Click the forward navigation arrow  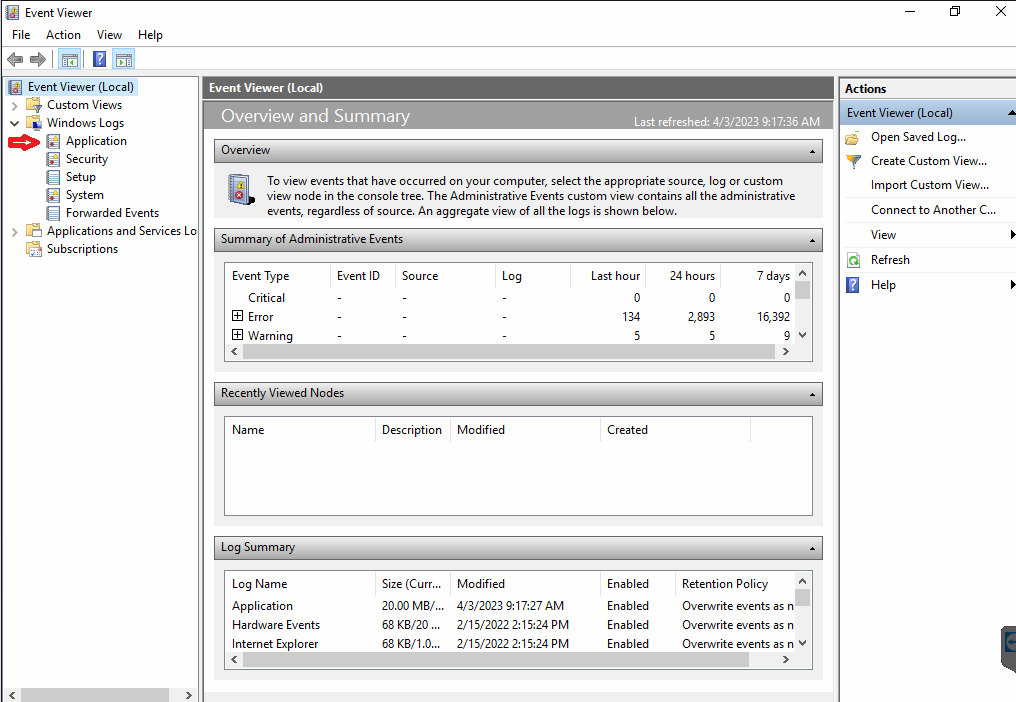point(38,59)
